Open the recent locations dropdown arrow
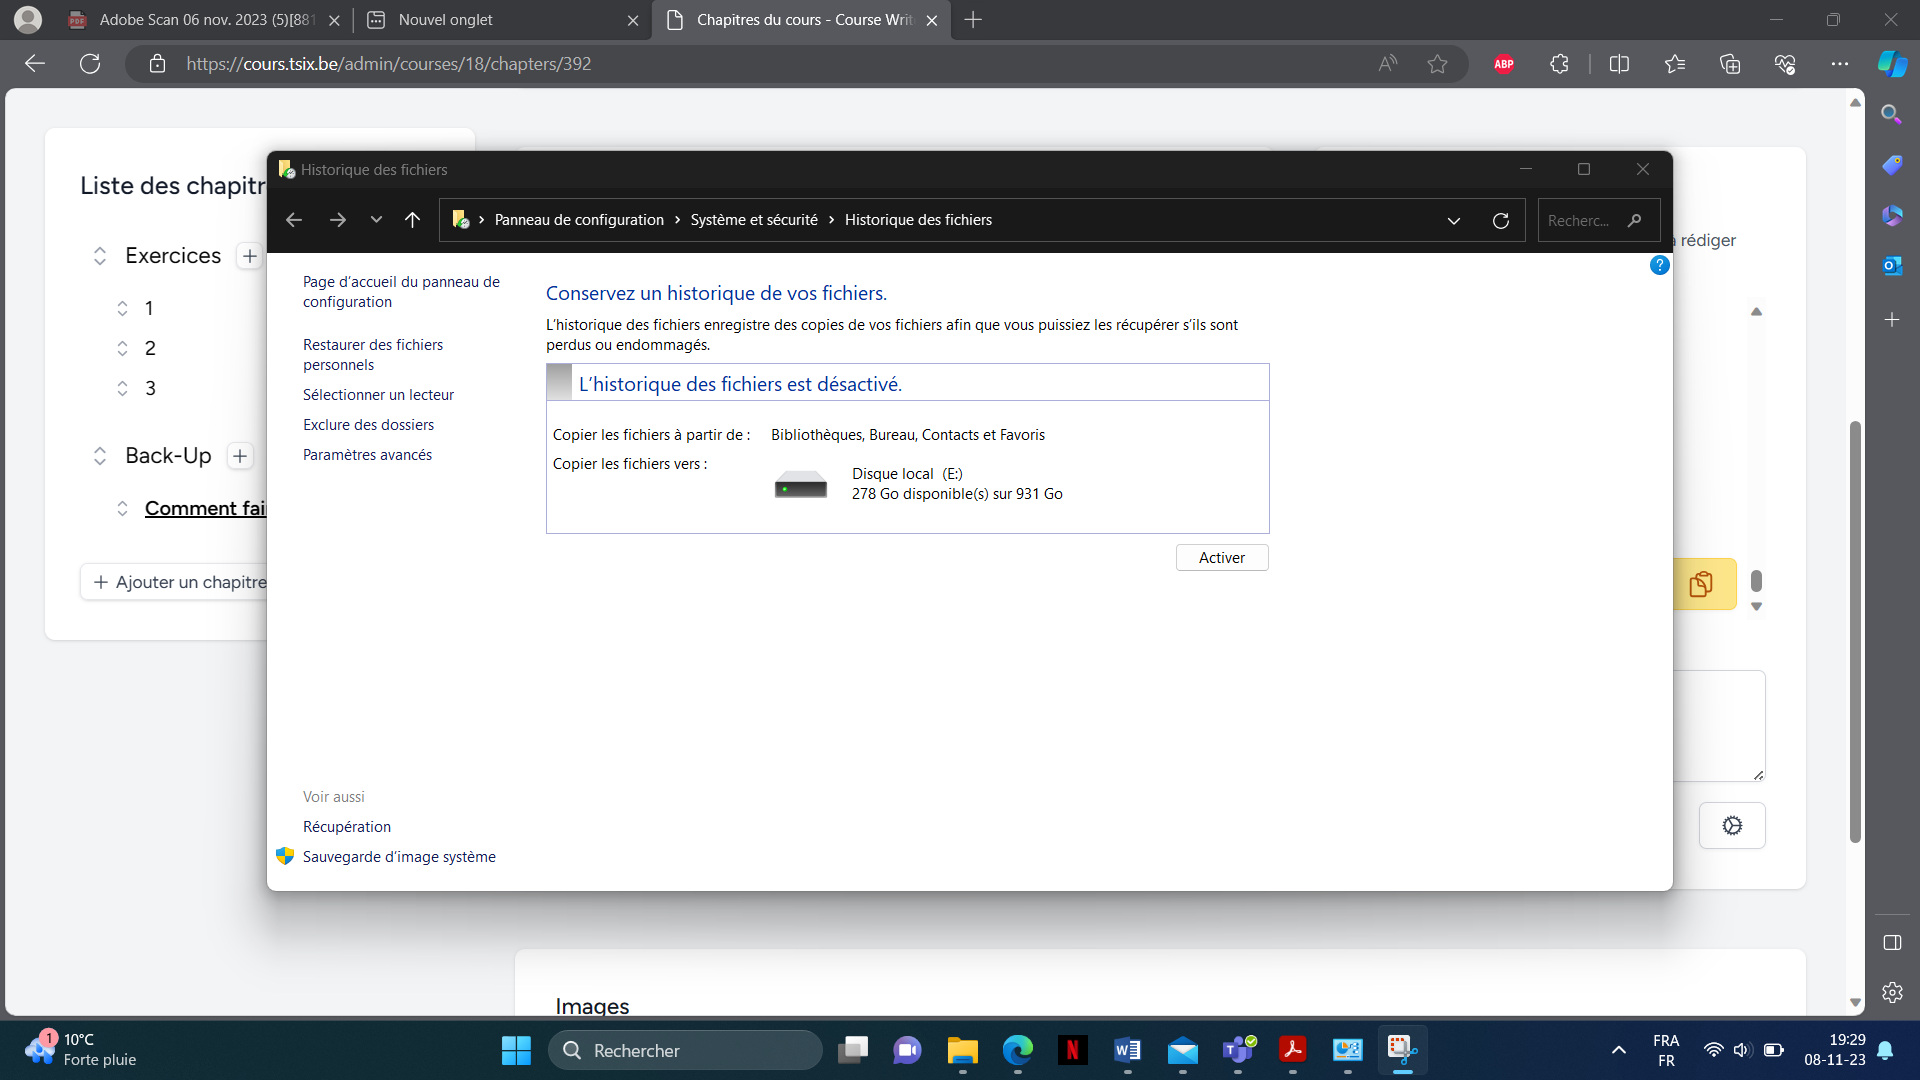This screenshot has height=1080, width=1920. (x=376, y=220)
